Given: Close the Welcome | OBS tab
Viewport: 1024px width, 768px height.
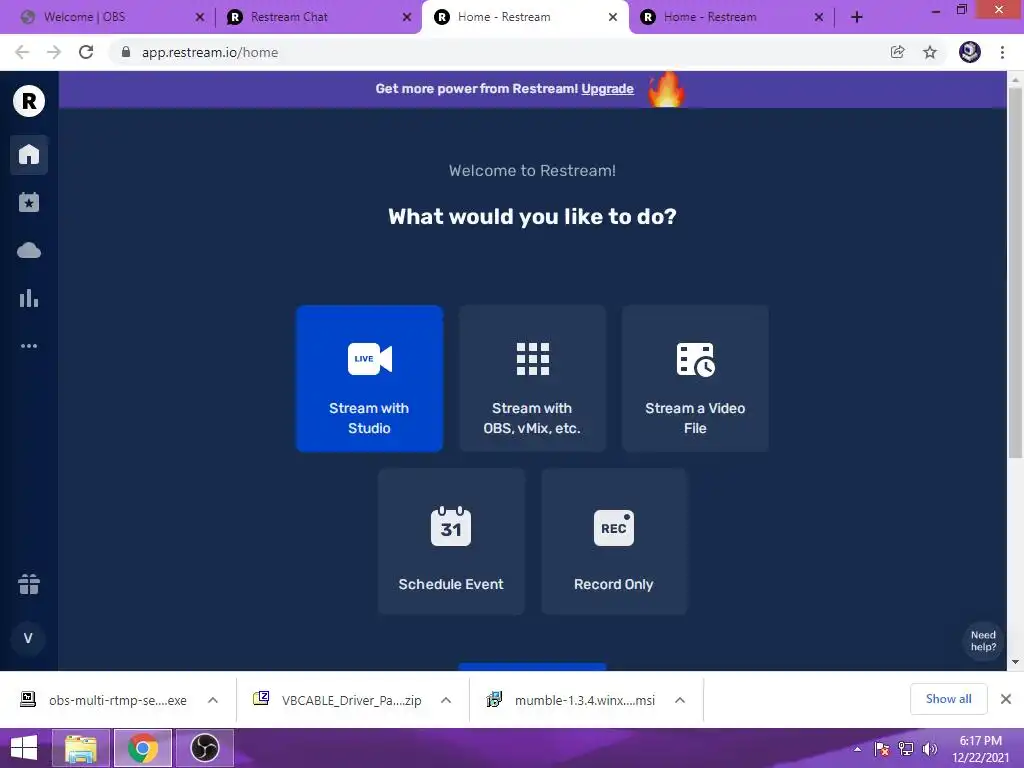Looking at the screenshot, I should tap(200, 18).
